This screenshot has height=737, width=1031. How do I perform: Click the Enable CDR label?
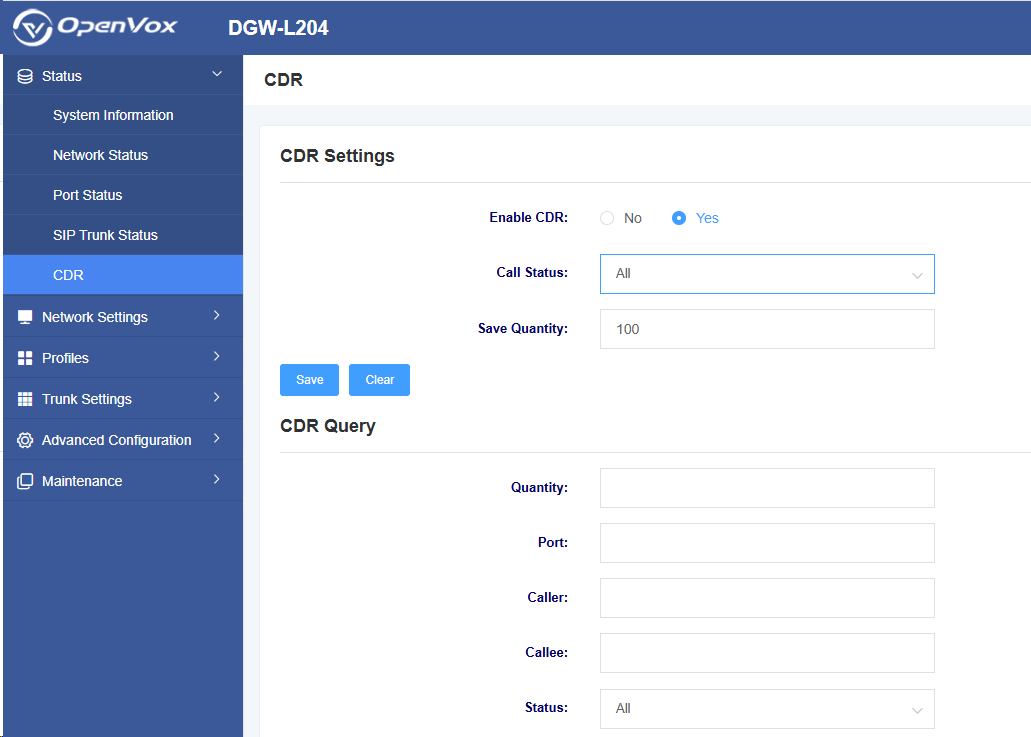tap(529, 218)
